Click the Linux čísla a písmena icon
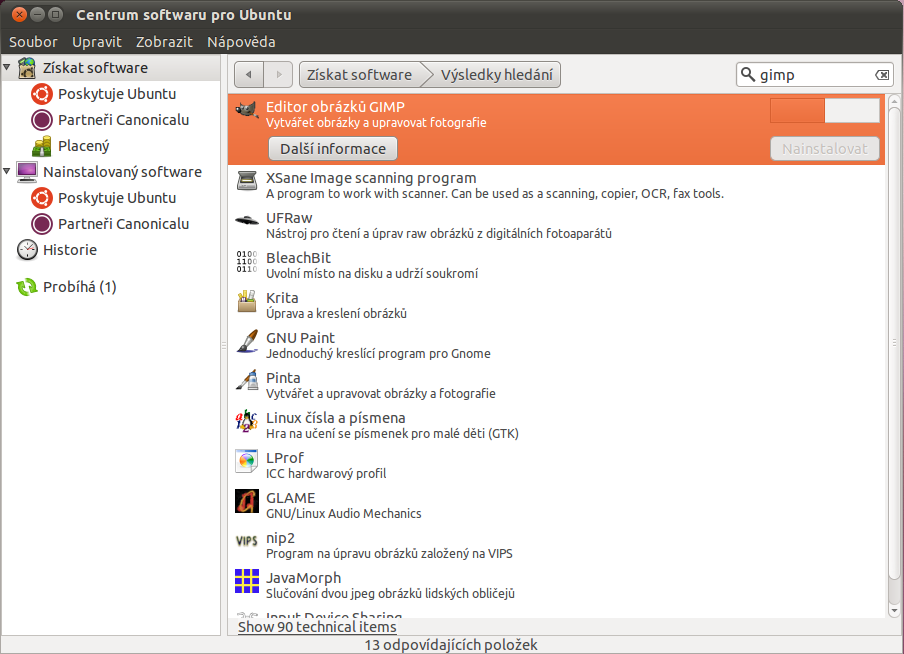904x654 pixels. 247,421
